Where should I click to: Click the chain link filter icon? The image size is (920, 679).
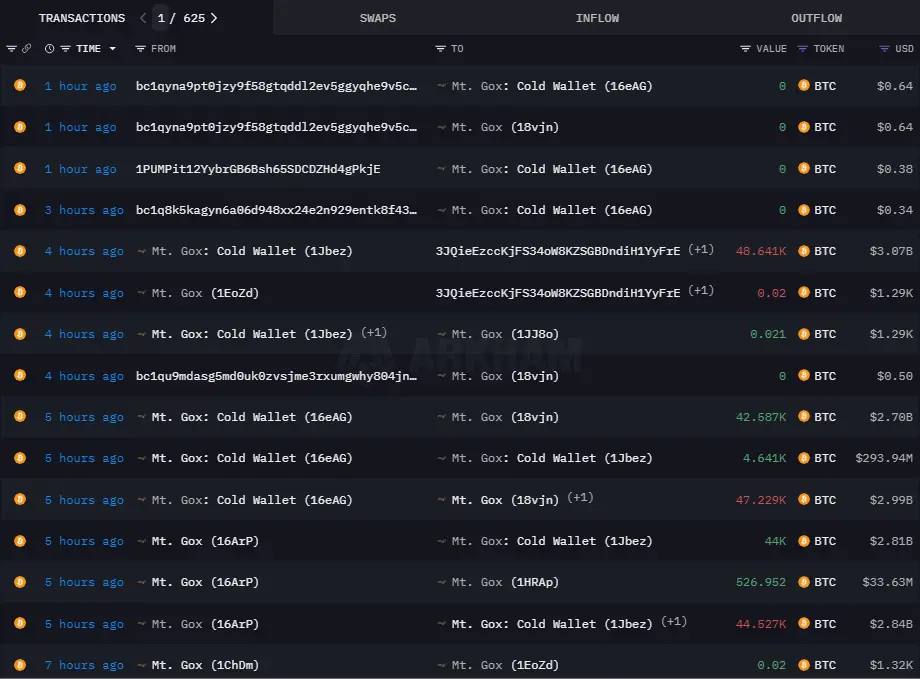(26, 49)
